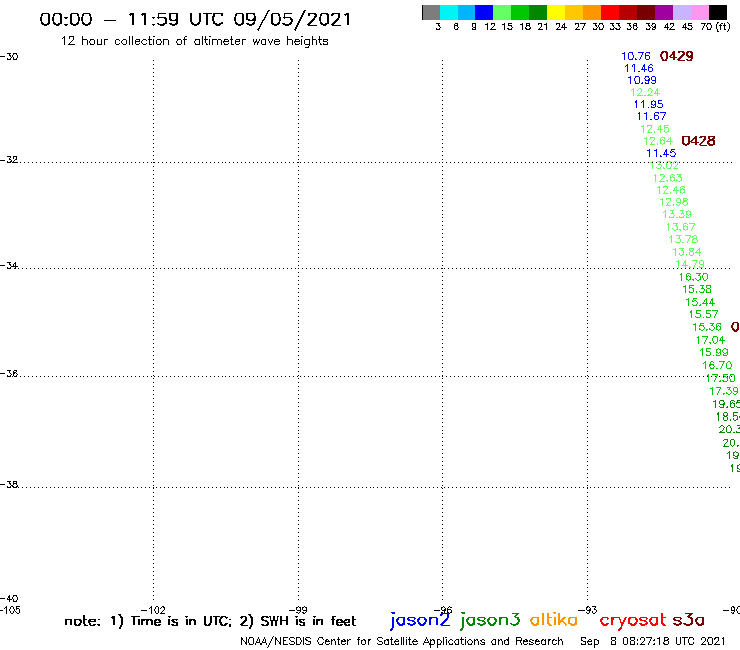Click the value 13.84 on the track
This screenshot has width=740, height=650.
687,252
